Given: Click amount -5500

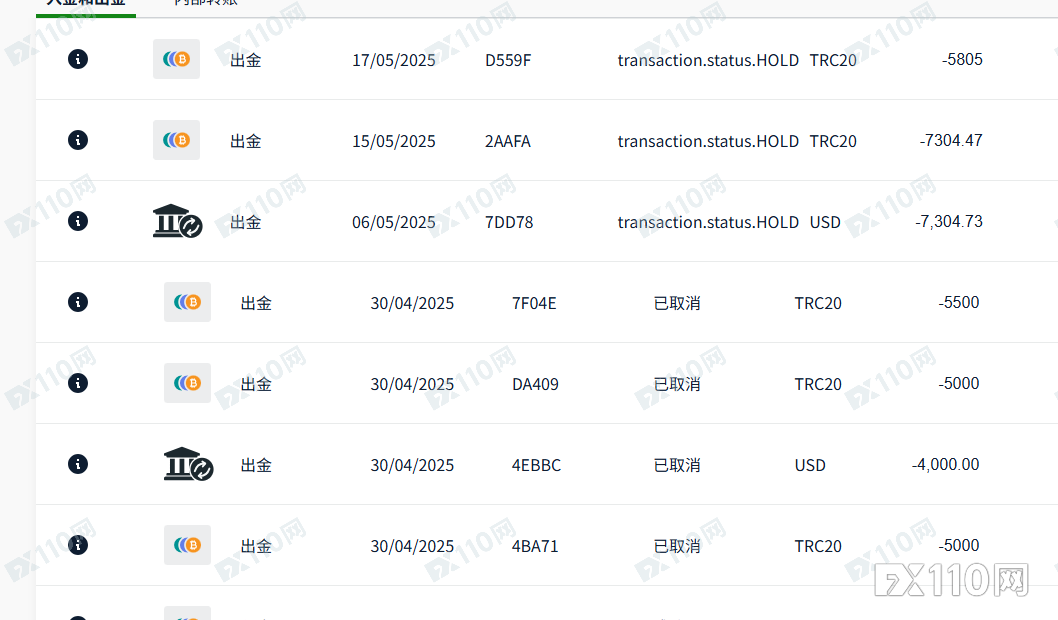Looking at the screenshot, I should coord(959,302).
